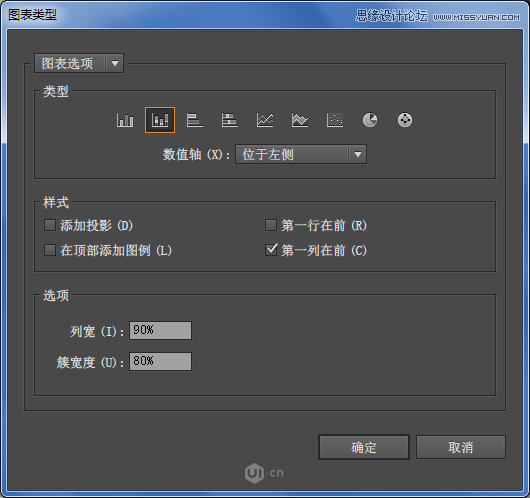Select the column graph type icon
This screenshot has width=530, height=498.
(125, 120)
